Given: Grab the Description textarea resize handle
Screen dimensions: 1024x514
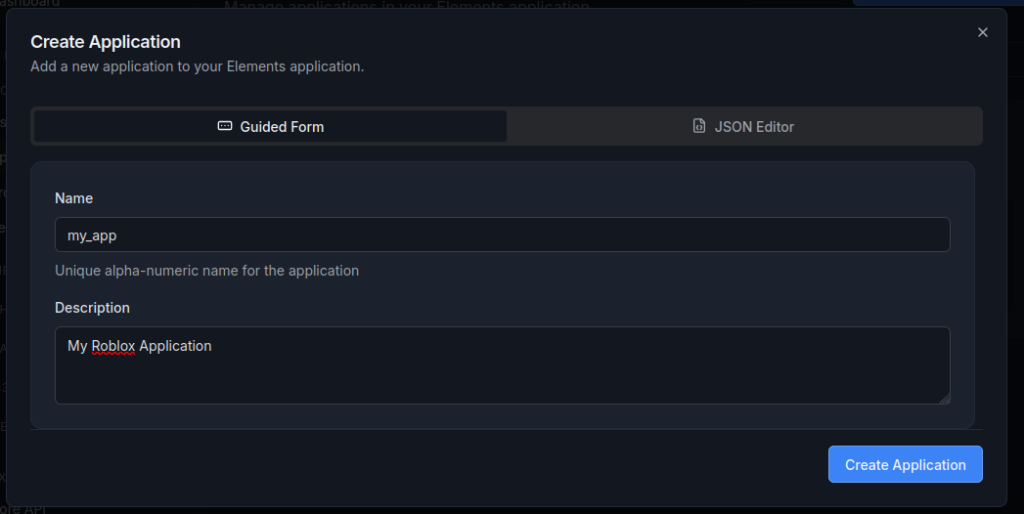Looking at the screenshot, I should point(944,398).
